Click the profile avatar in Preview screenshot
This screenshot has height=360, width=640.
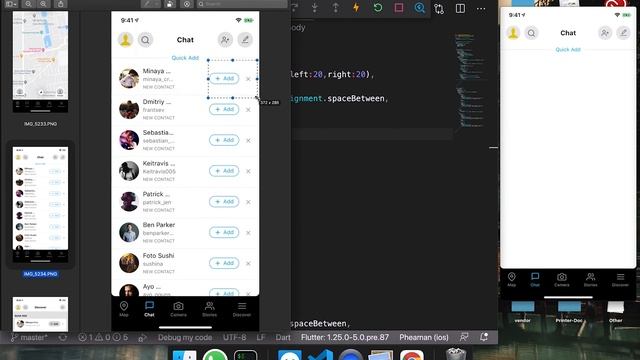(x=125, y=40)
